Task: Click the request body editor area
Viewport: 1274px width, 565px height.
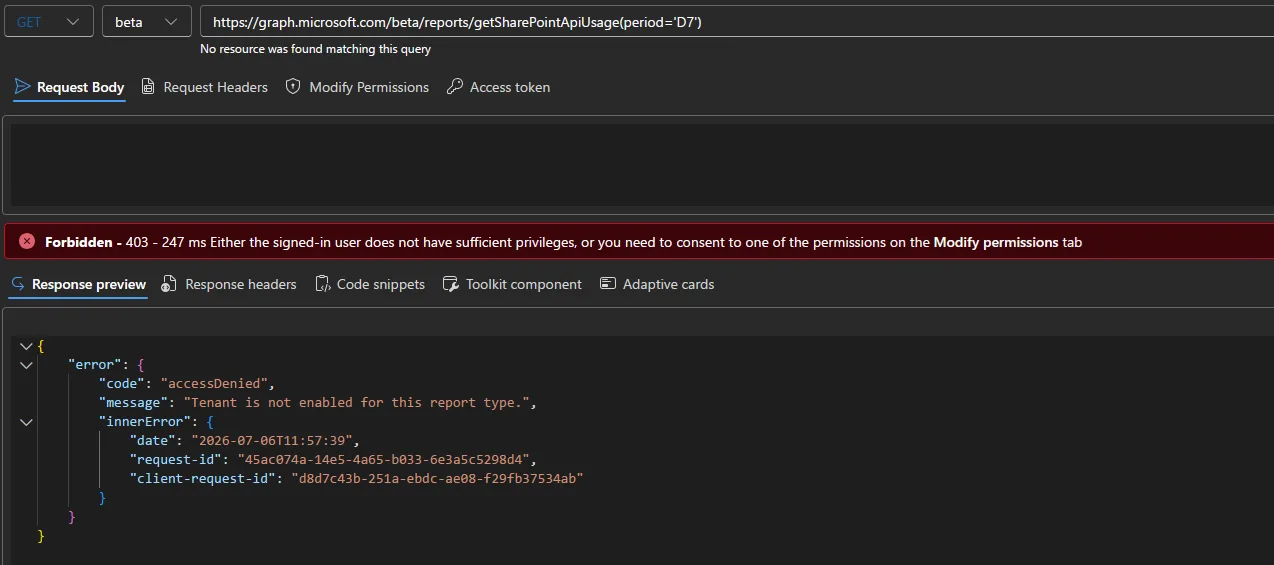Action: (x=641, y=164)
